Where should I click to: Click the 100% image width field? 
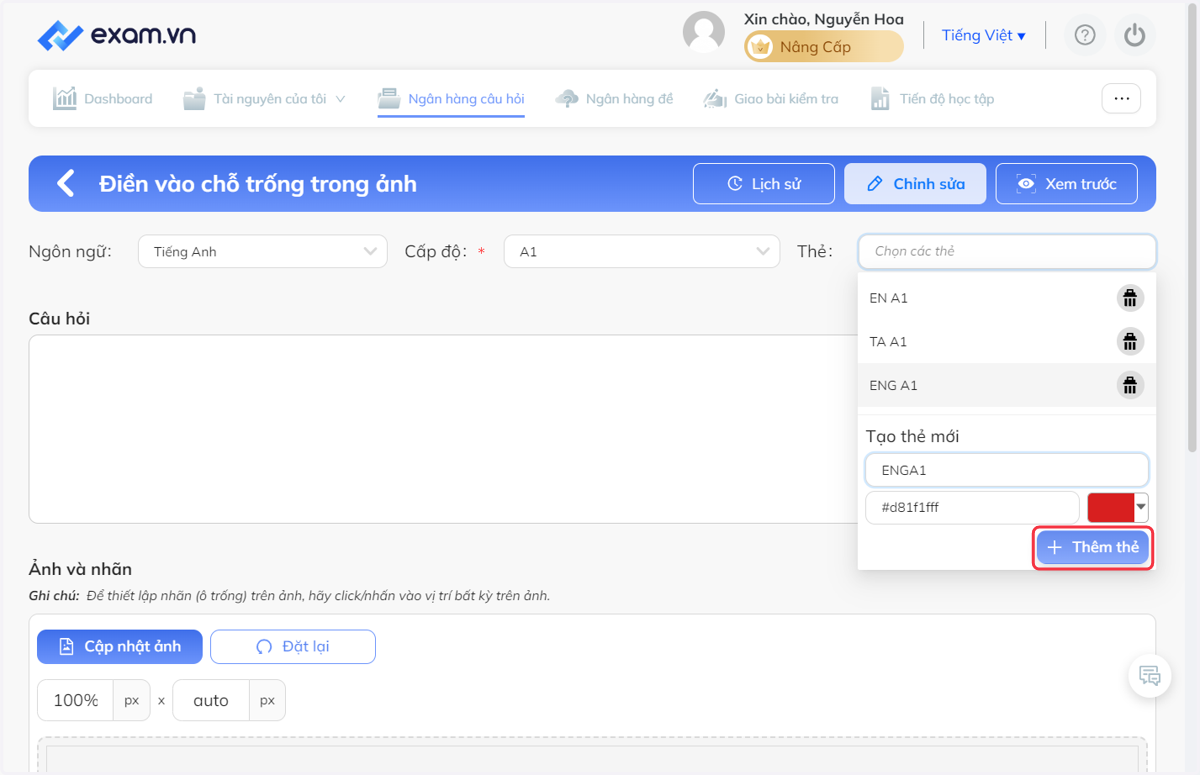(76, 700)
